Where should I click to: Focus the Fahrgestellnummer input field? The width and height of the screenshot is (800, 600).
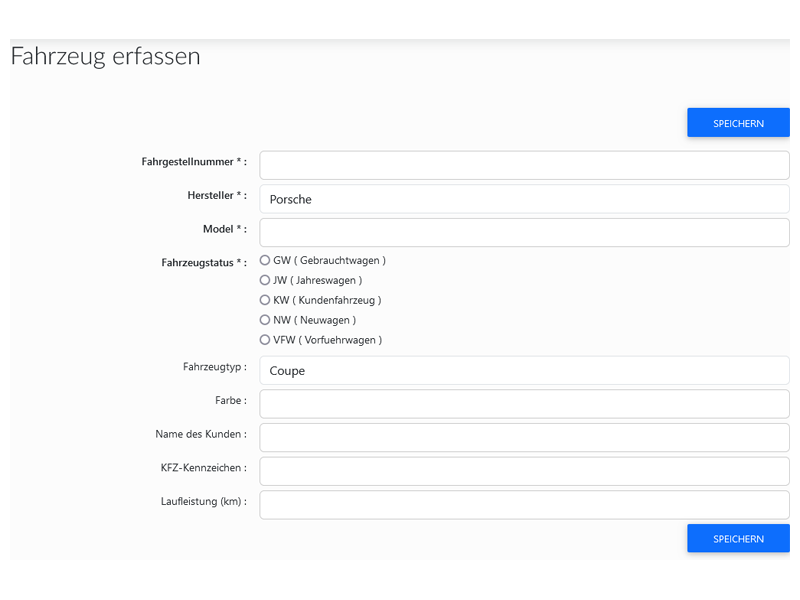click(x=524, y=165)
